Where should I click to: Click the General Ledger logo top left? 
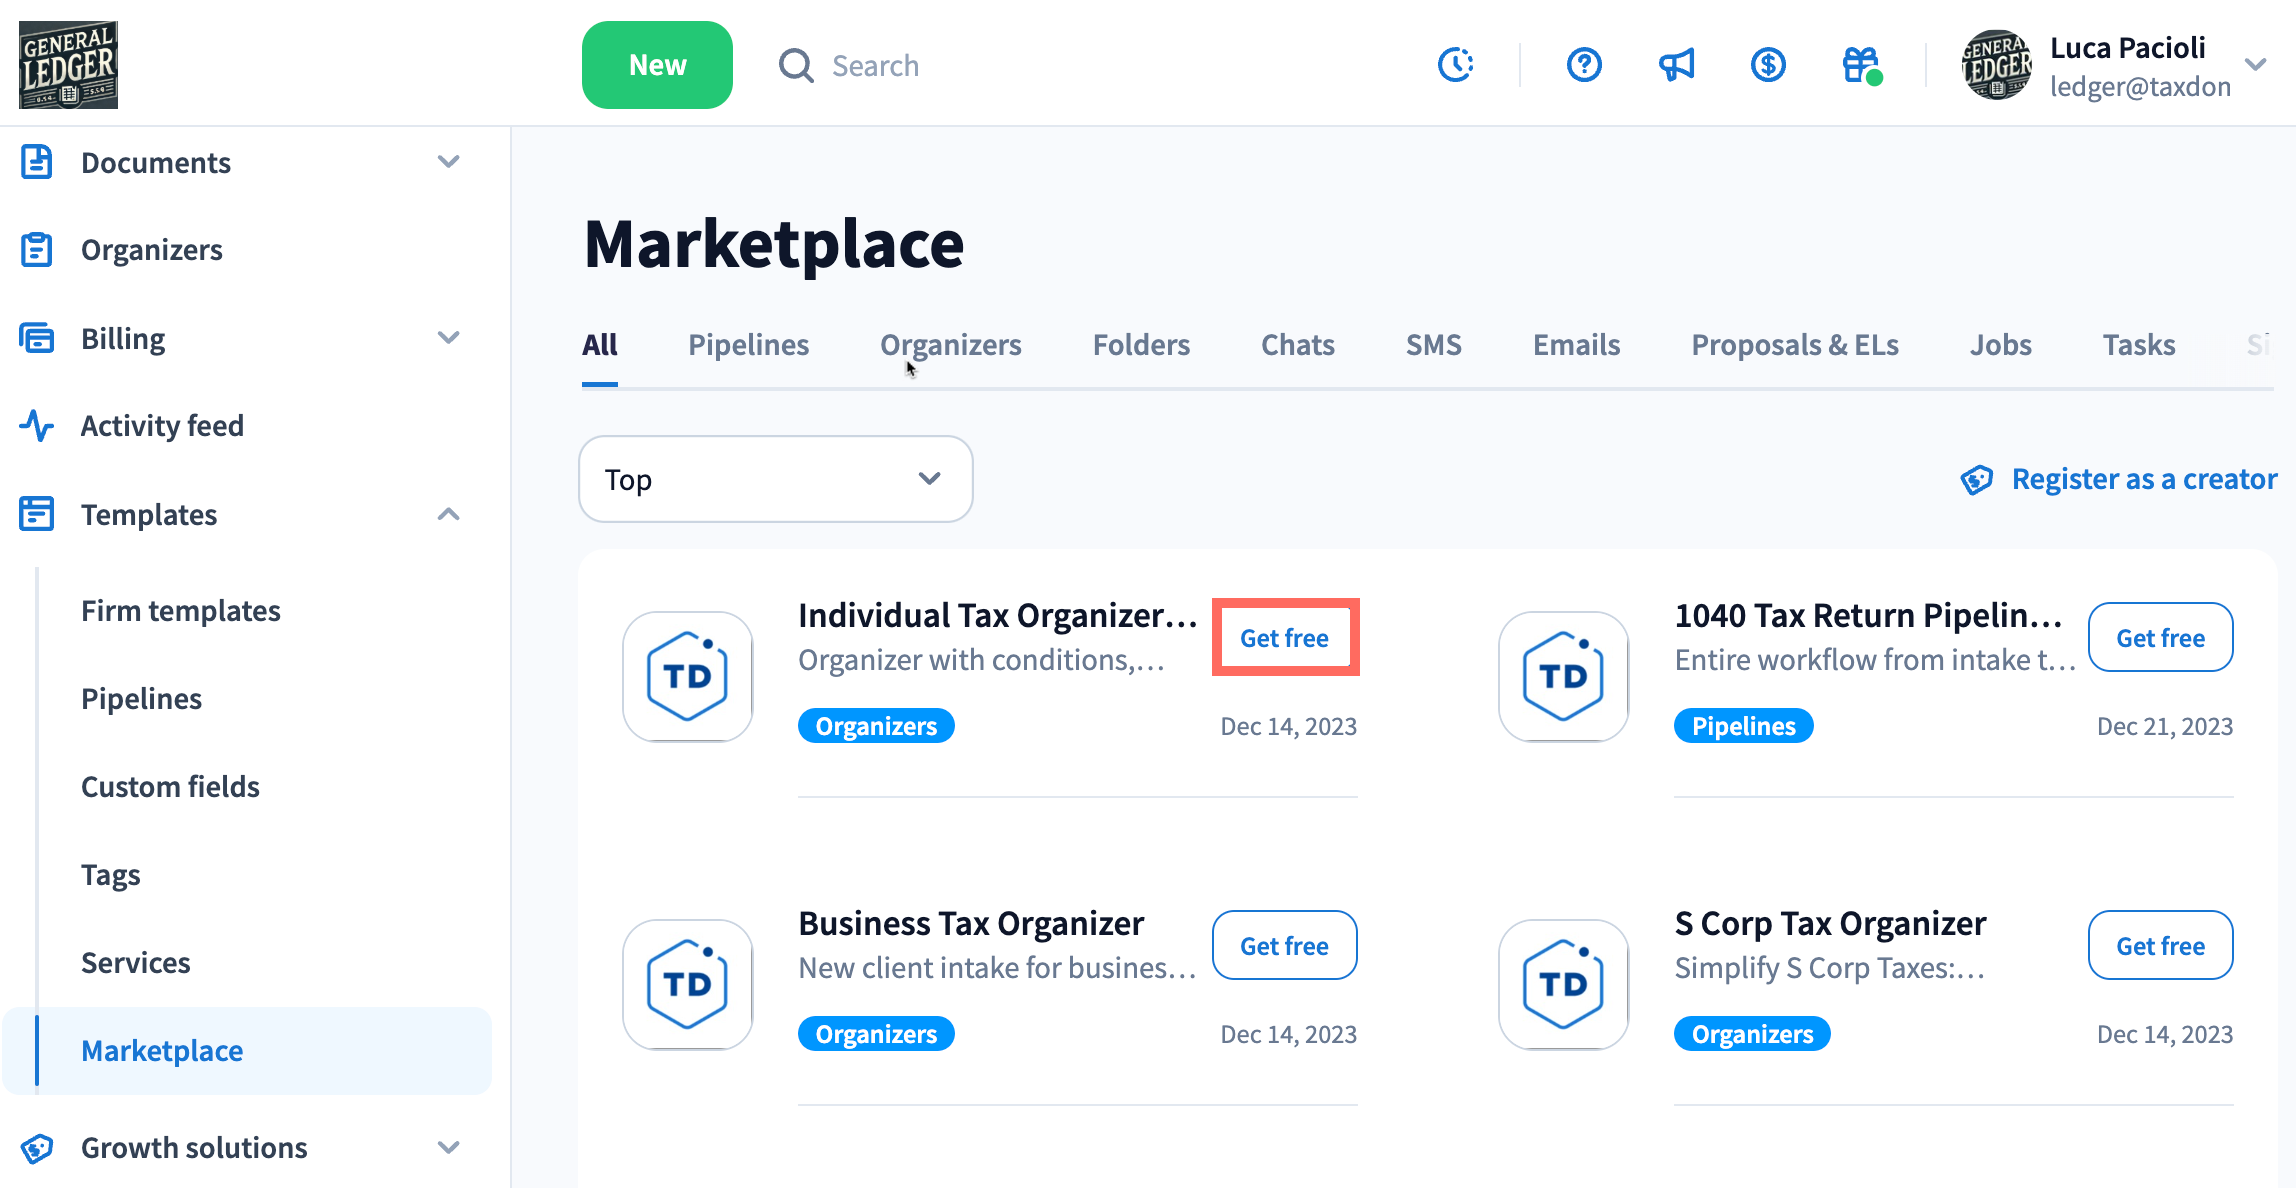[68, 65]
